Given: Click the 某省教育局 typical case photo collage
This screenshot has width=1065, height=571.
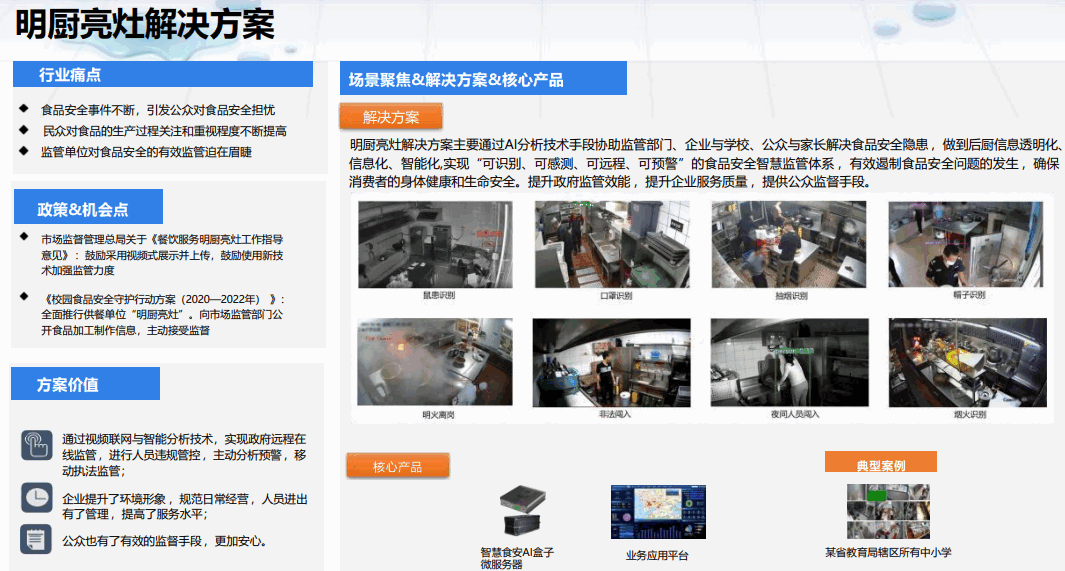Looking at the screenshot, I should pyautogui.click(x=888, y=512).
